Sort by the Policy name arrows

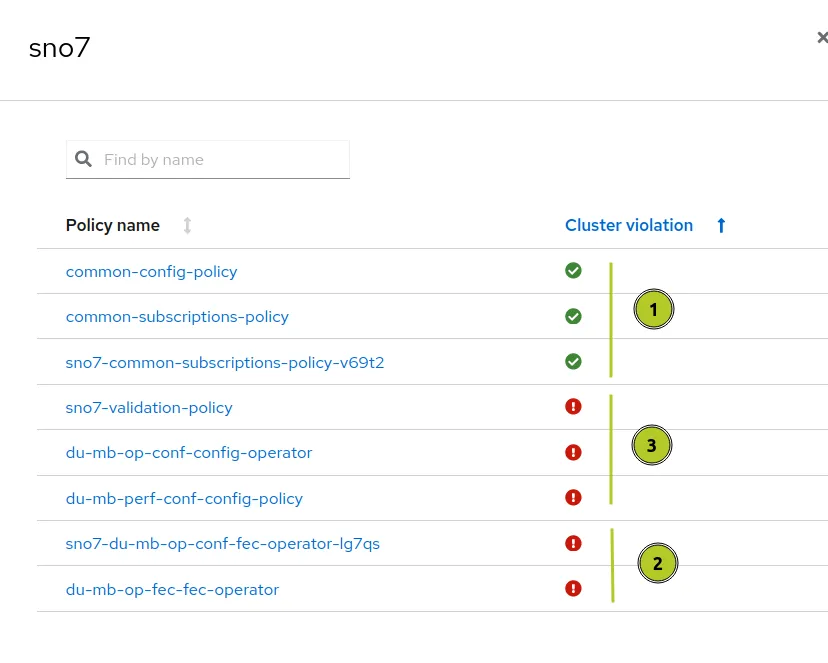(x=187, y=225)
